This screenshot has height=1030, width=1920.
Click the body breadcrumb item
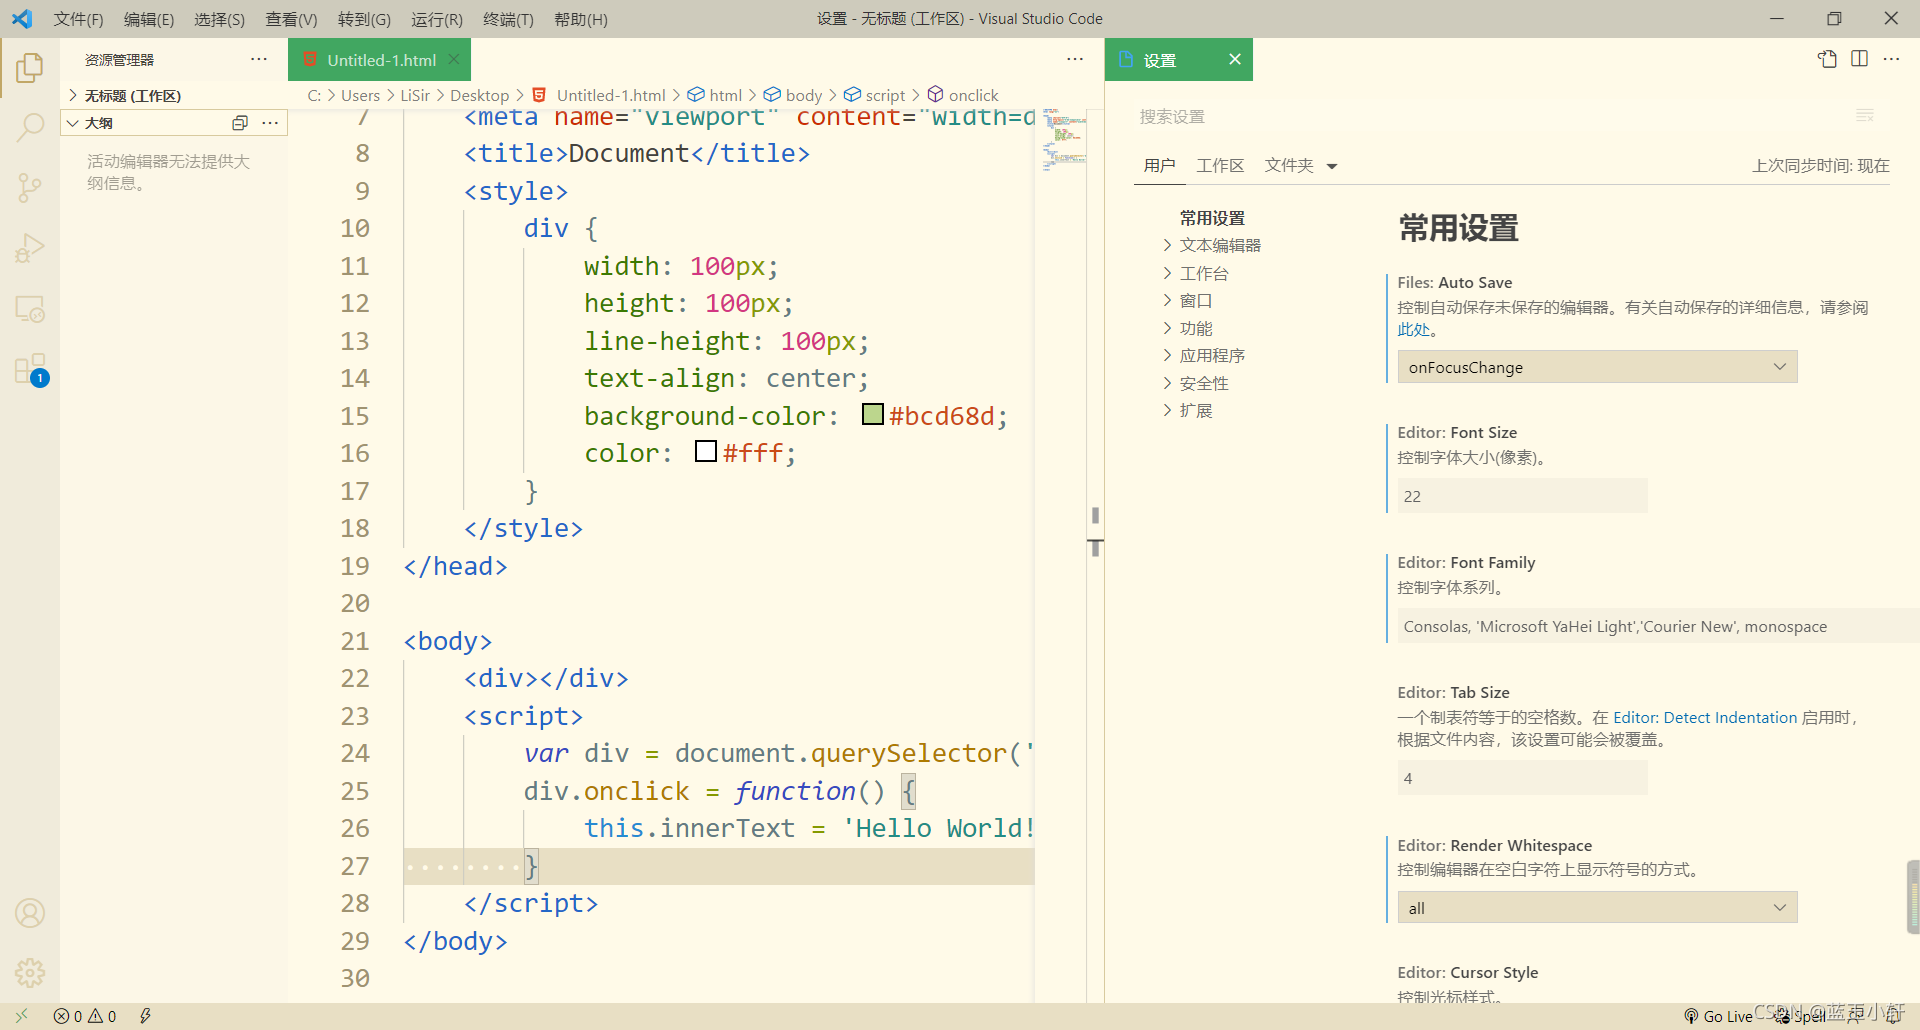pos(792,95)
